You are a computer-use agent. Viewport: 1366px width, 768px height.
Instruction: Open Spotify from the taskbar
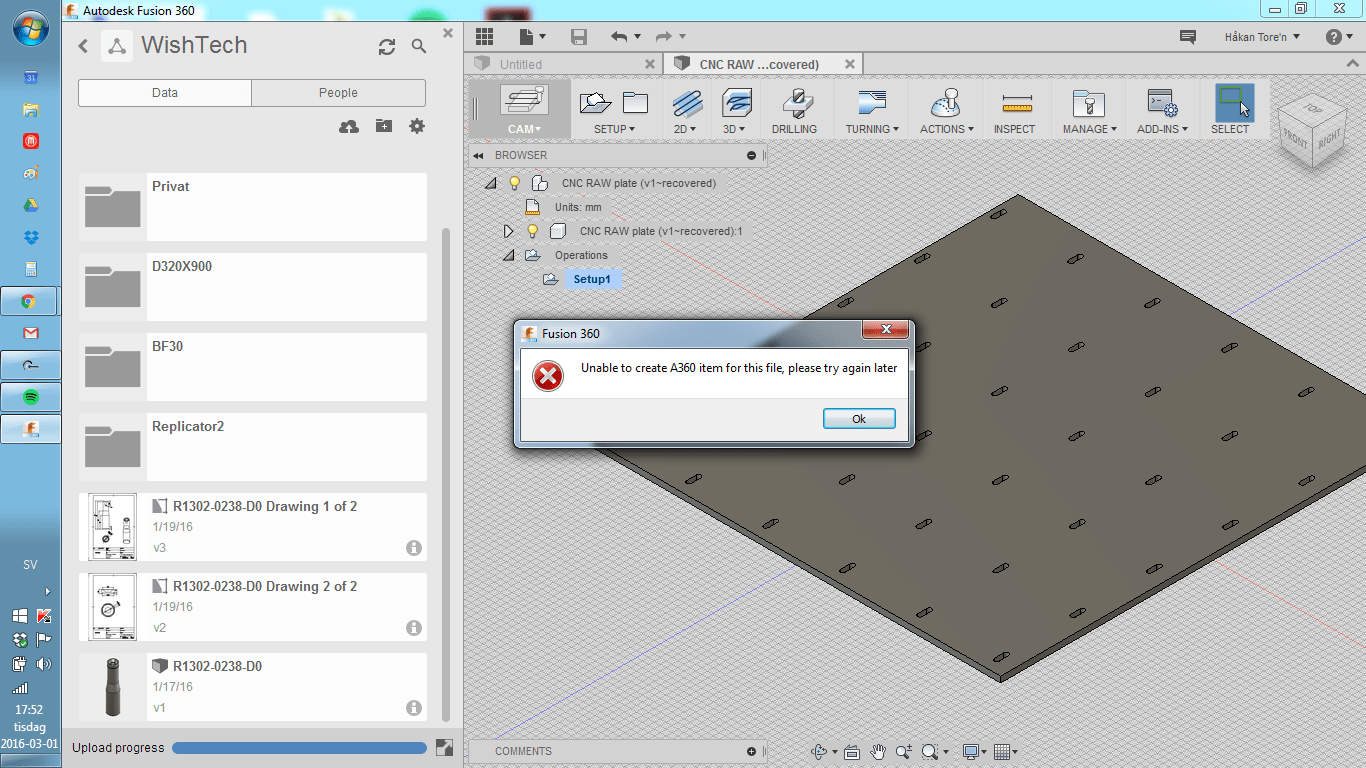pos(30,397)
